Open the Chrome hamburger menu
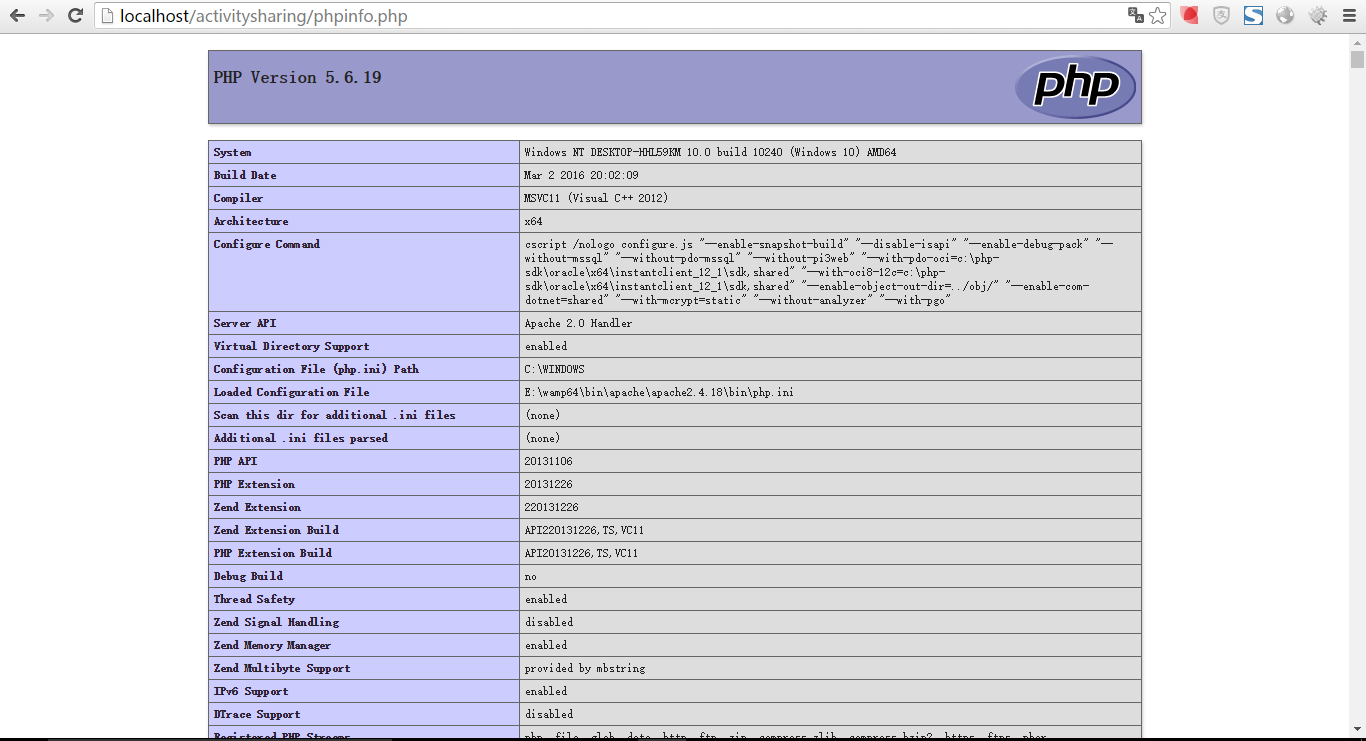 point(1348,16)
